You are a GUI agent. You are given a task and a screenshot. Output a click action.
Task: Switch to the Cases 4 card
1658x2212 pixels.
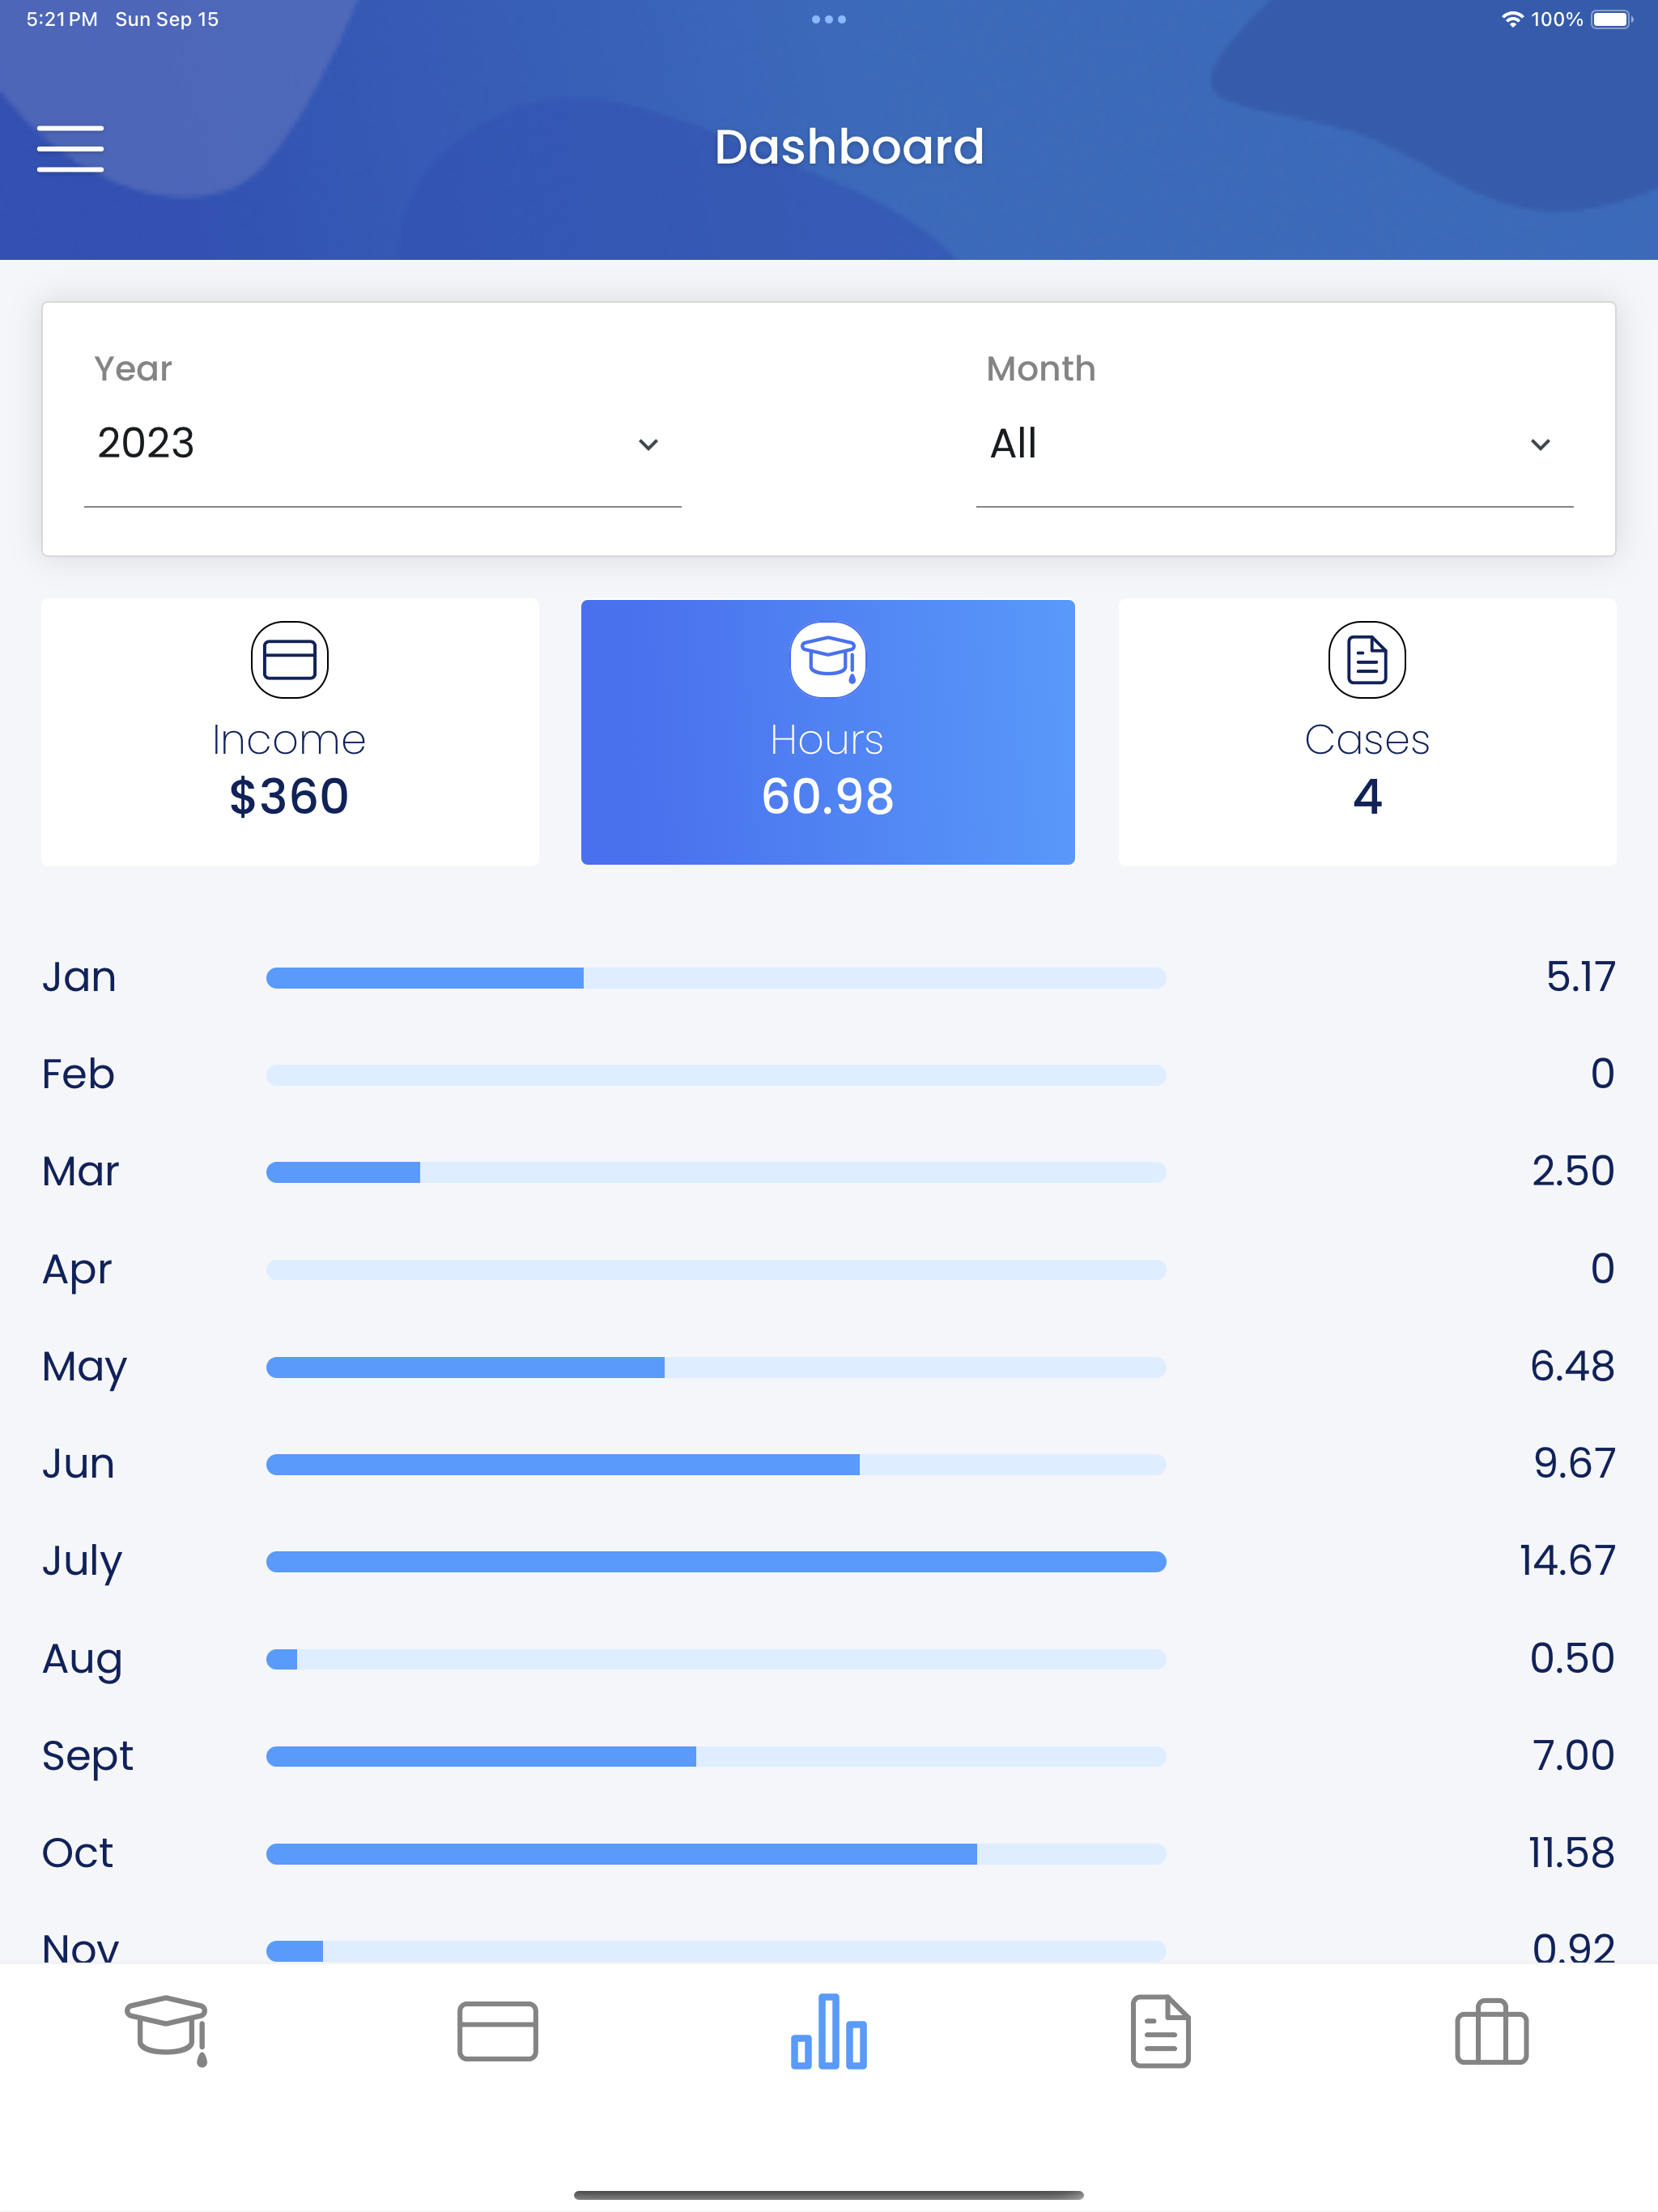(1367, 732)
